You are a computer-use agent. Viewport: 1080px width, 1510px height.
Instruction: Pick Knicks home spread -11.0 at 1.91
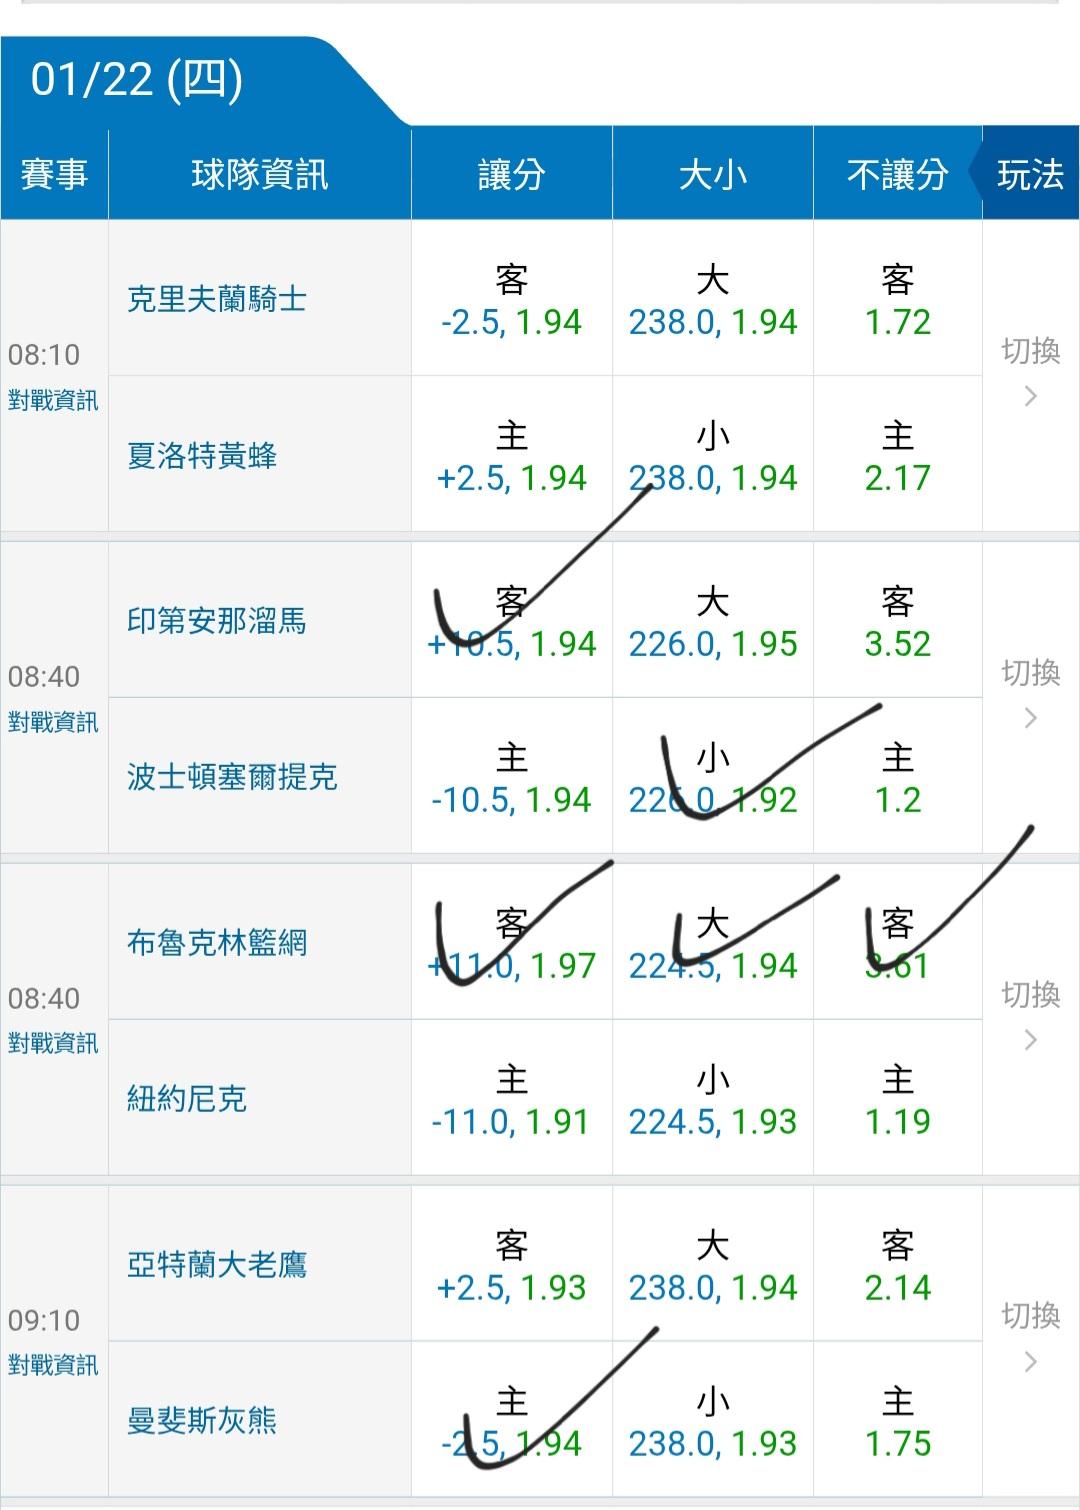point(511,1099)
